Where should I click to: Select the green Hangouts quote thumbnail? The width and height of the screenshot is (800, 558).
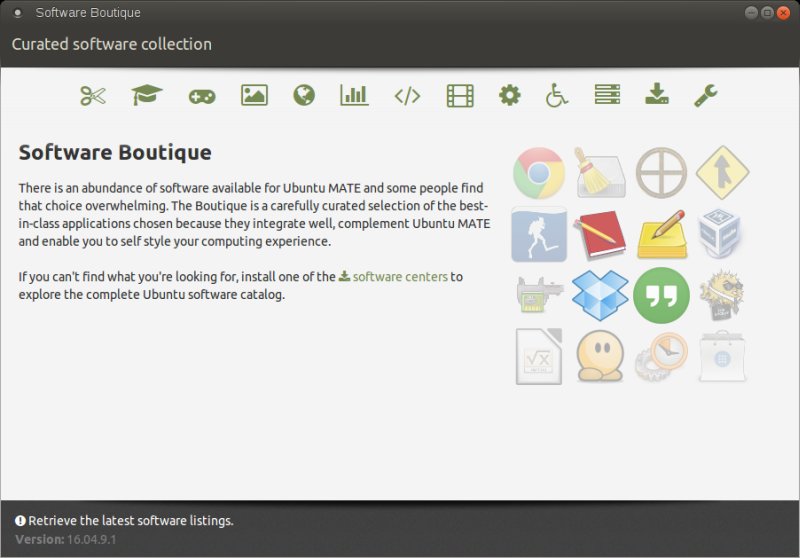point(661,295)
